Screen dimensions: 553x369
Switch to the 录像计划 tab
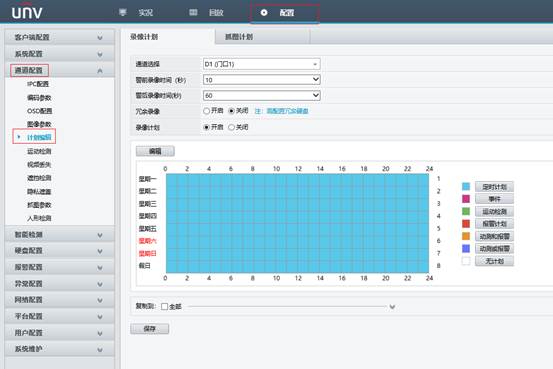click(x=144, y=37)
